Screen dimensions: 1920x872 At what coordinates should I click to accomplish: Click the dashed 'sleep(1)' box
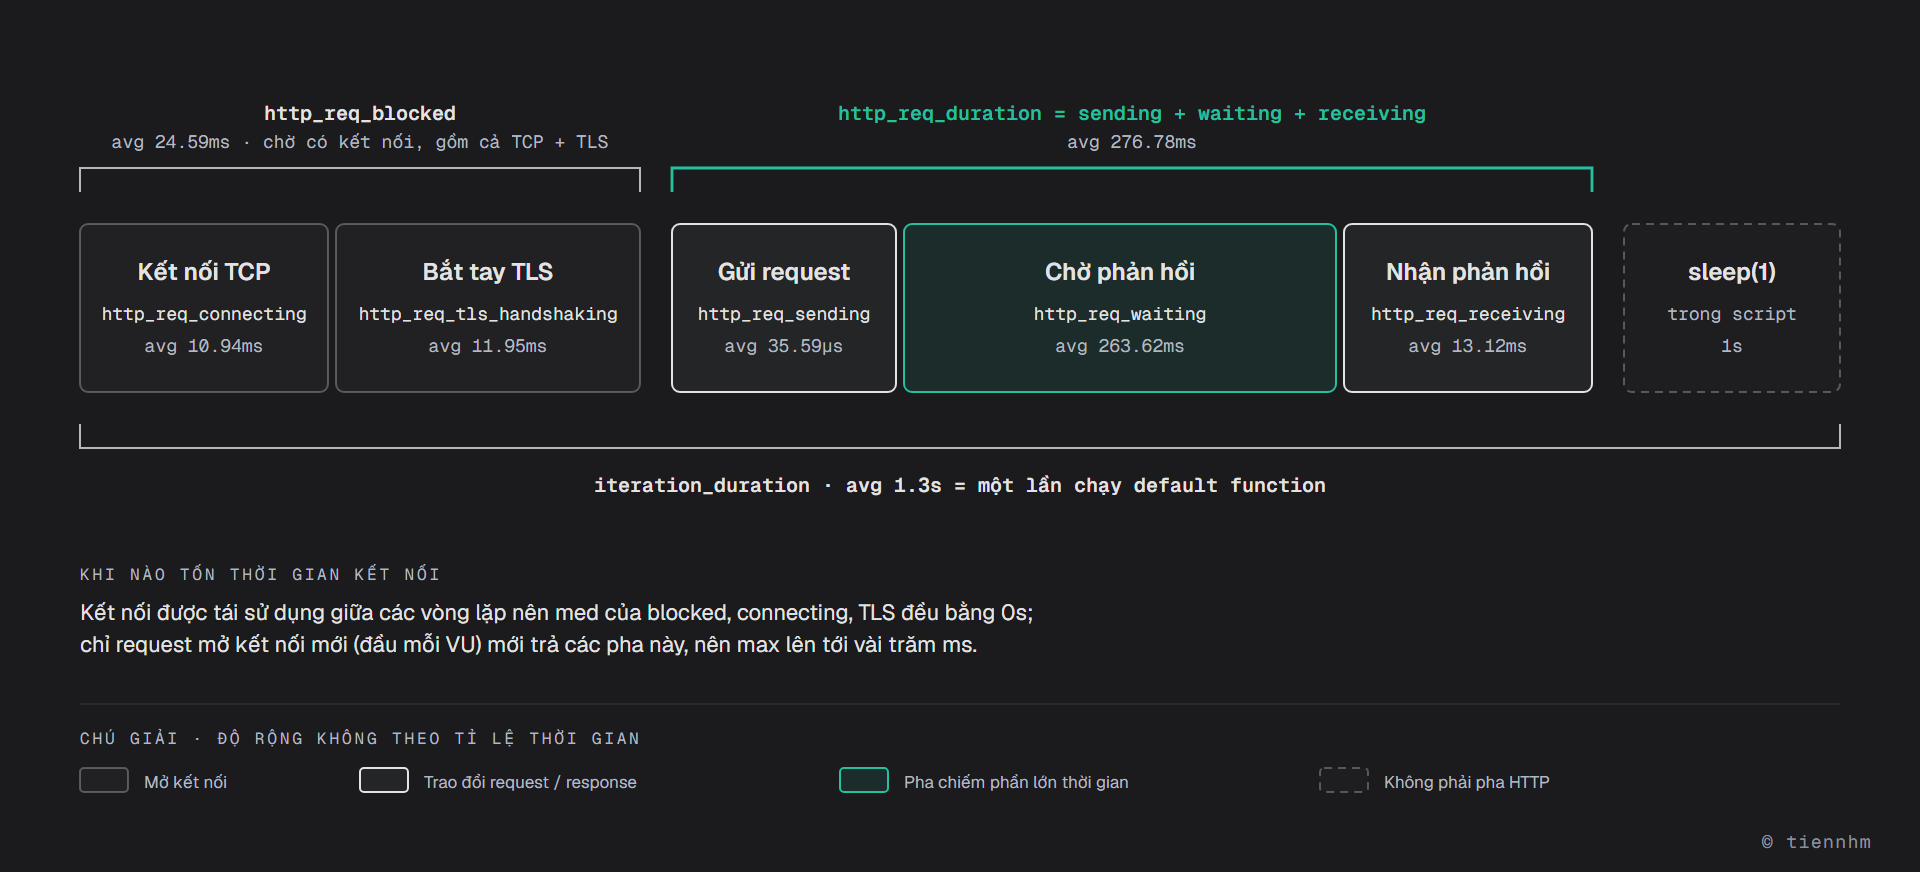click(1732, 308)
